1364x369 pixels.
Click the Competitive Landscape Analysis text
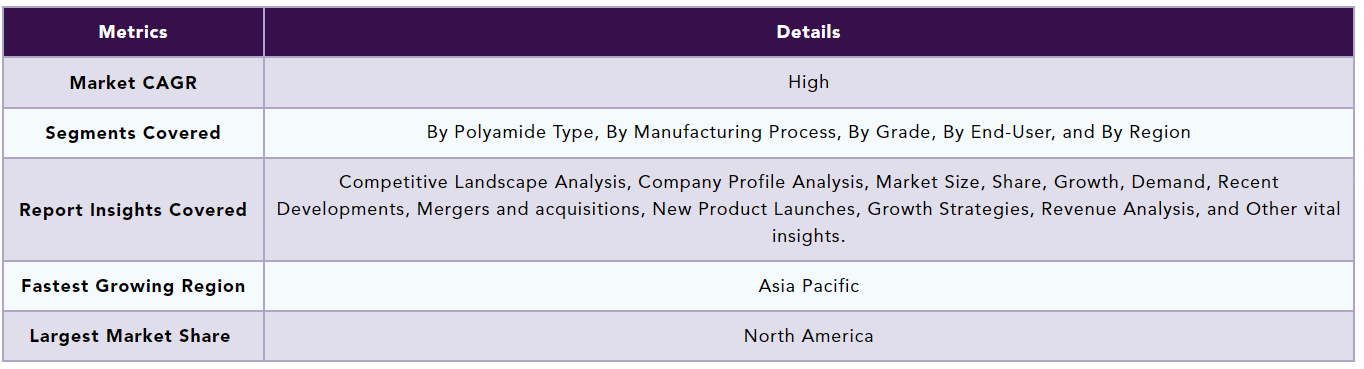coord(483,182)
